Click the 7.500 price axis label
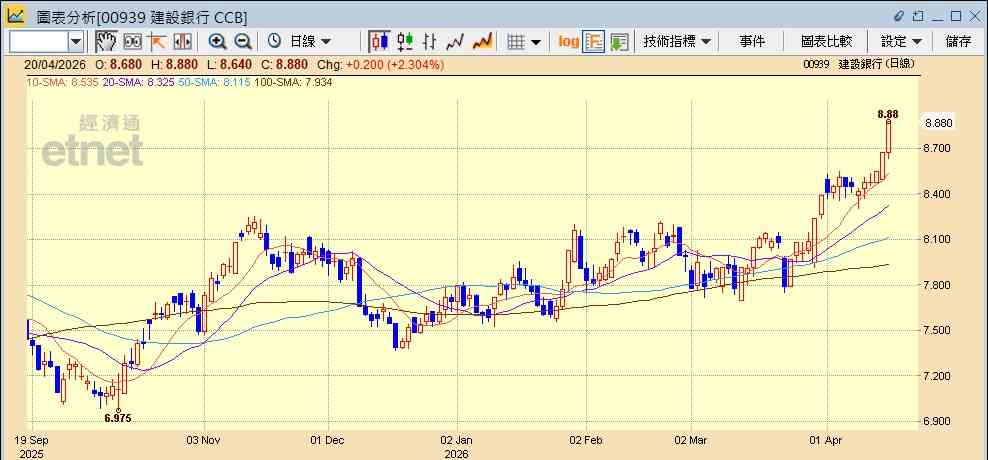The image size is (988, 460). (x=937, y=330)
